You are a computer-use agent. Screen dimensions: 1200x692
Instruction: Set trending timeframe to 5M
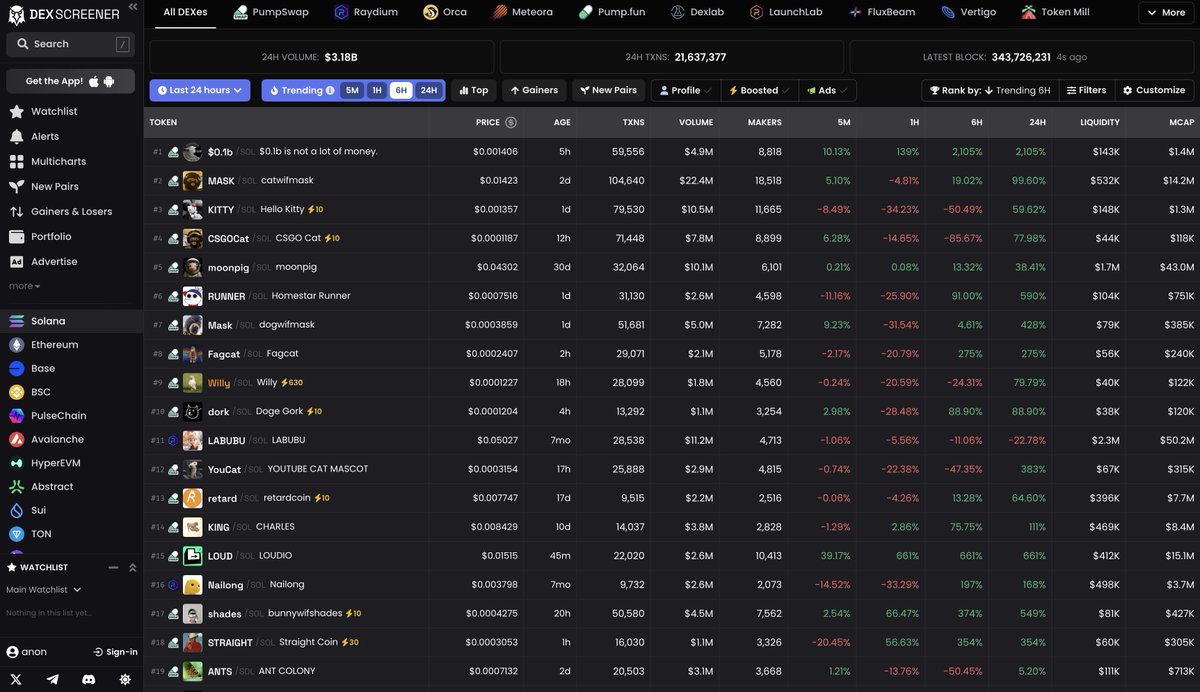(352, 90)
